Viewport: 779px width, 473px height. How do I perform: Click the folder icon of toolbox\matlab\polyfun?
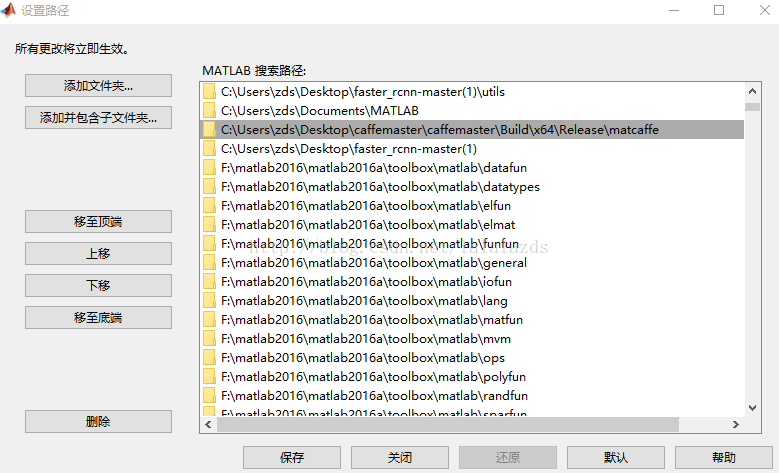click(209, 377)
